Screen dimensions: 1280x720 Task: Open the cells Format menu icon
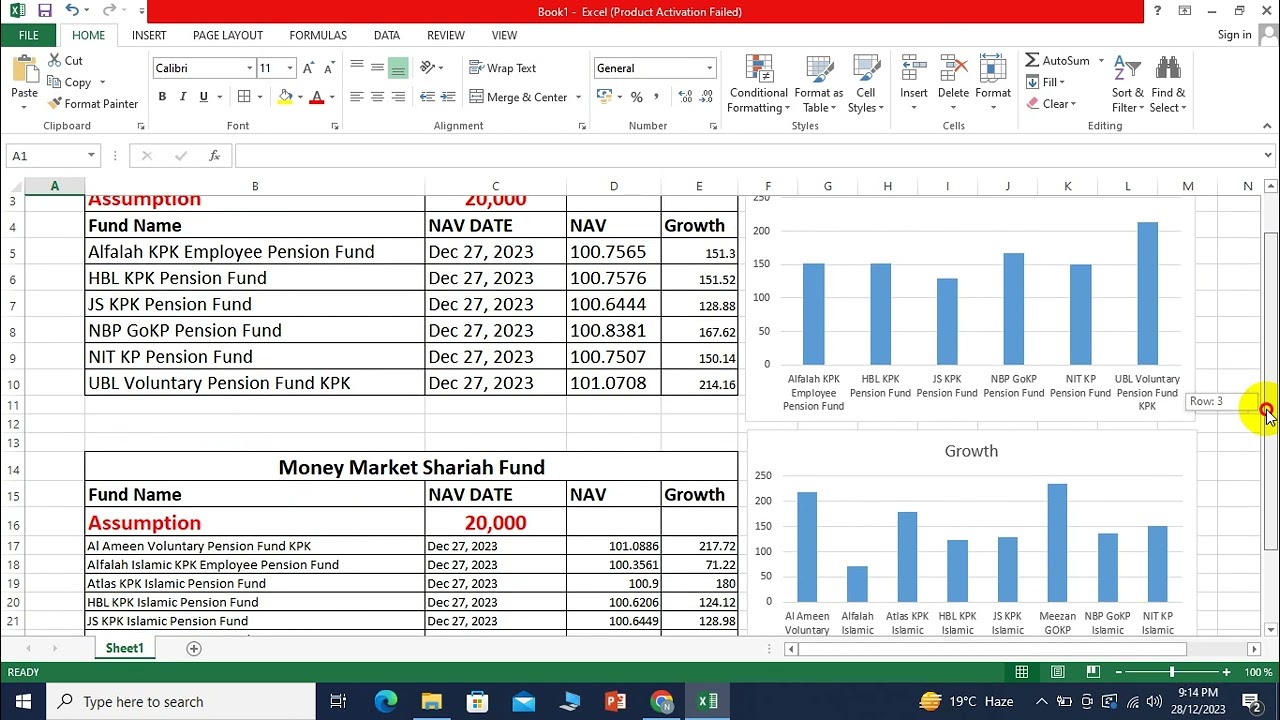pos(993,70)
